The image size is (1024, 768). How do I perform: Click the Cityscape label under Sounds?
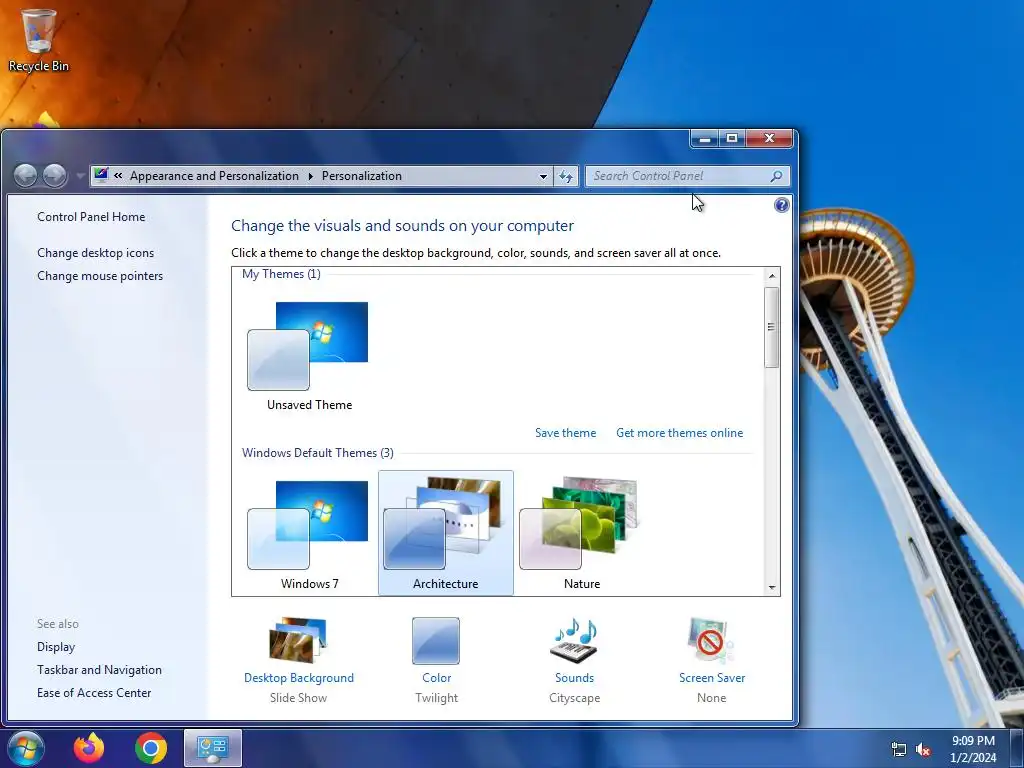point(574,697)
